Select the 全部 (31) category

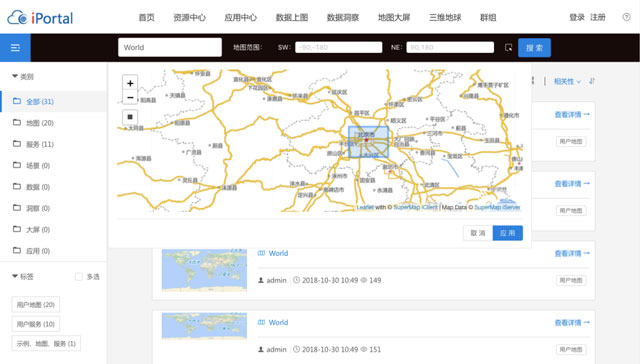[53, 102]
